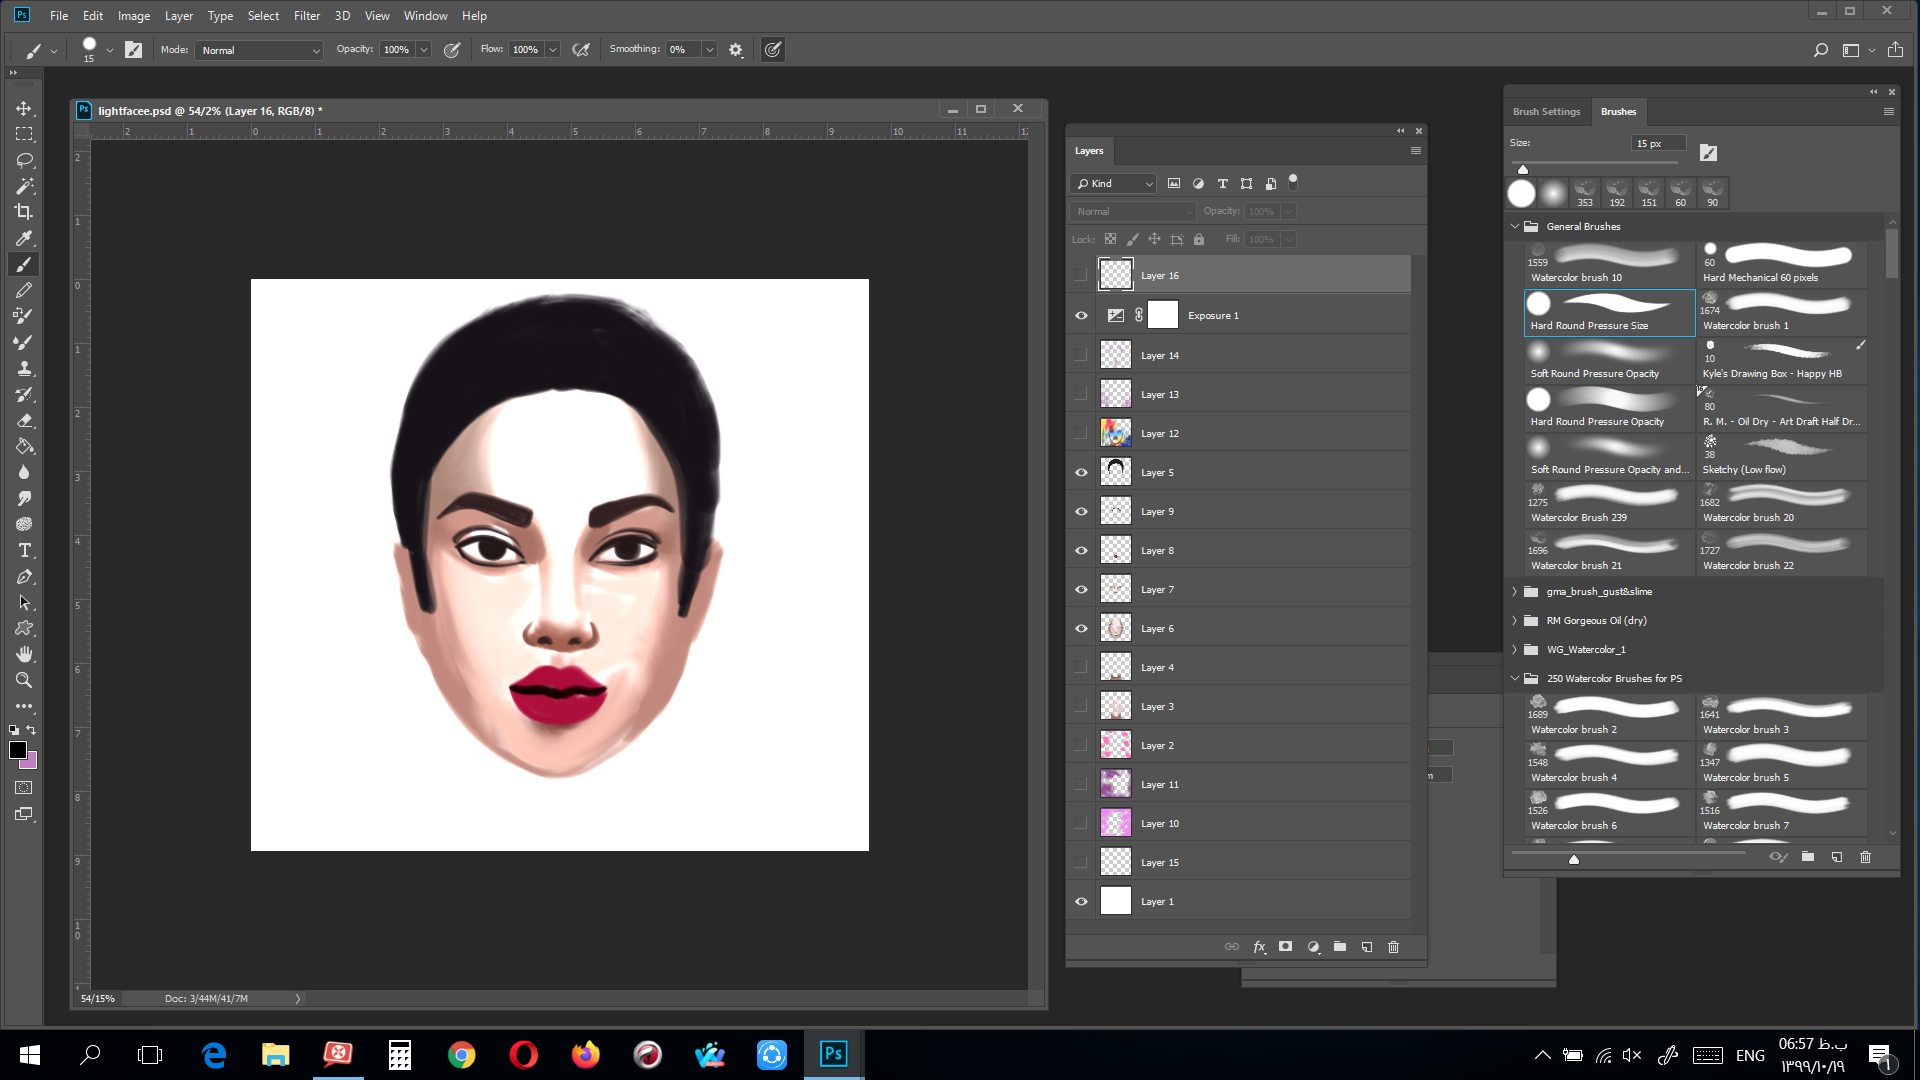Select the Blur tool
This screenshot has width=1920, height=1080.
tap(24, 472)
